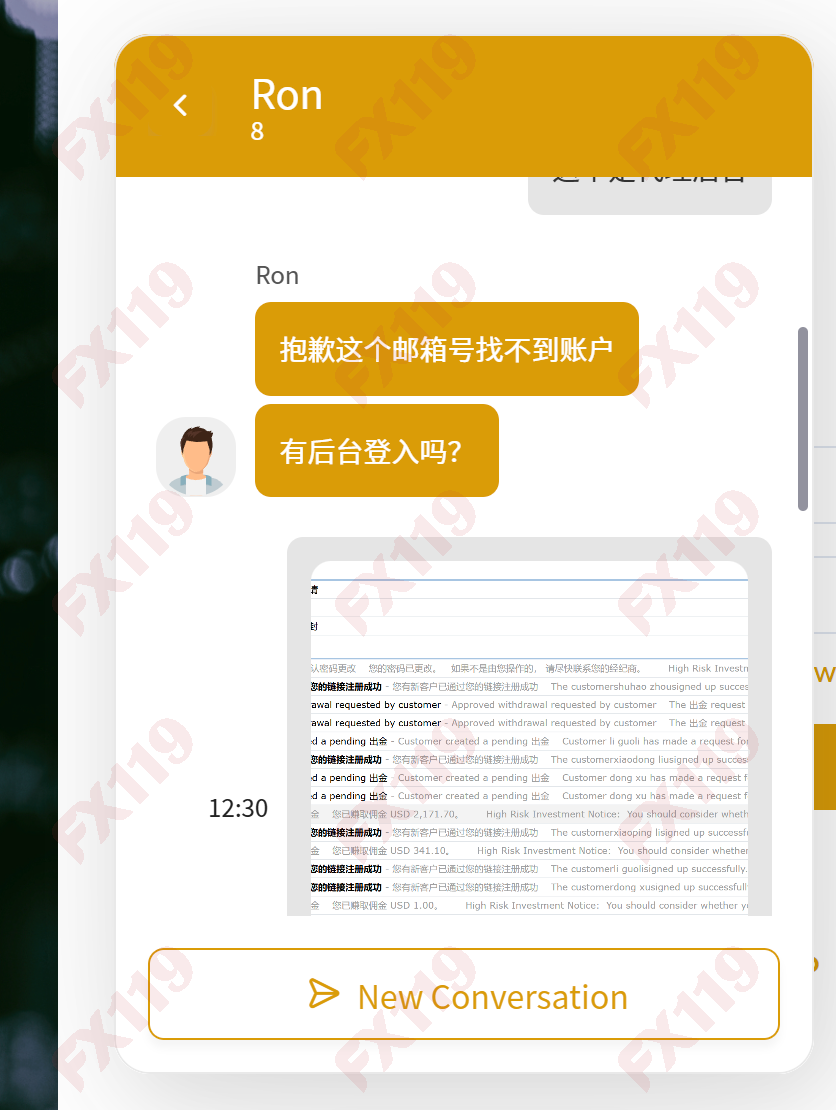Tap the back chevron in the header
This screenshot has width=836, height=1110.
180,105
